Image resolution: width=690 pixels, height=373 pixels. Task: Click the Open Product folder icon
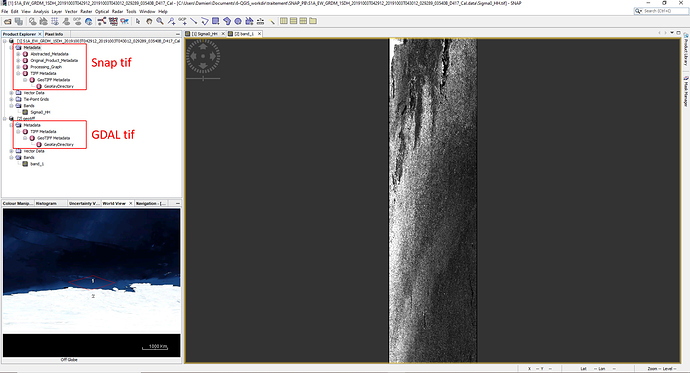tap(7, 21)
